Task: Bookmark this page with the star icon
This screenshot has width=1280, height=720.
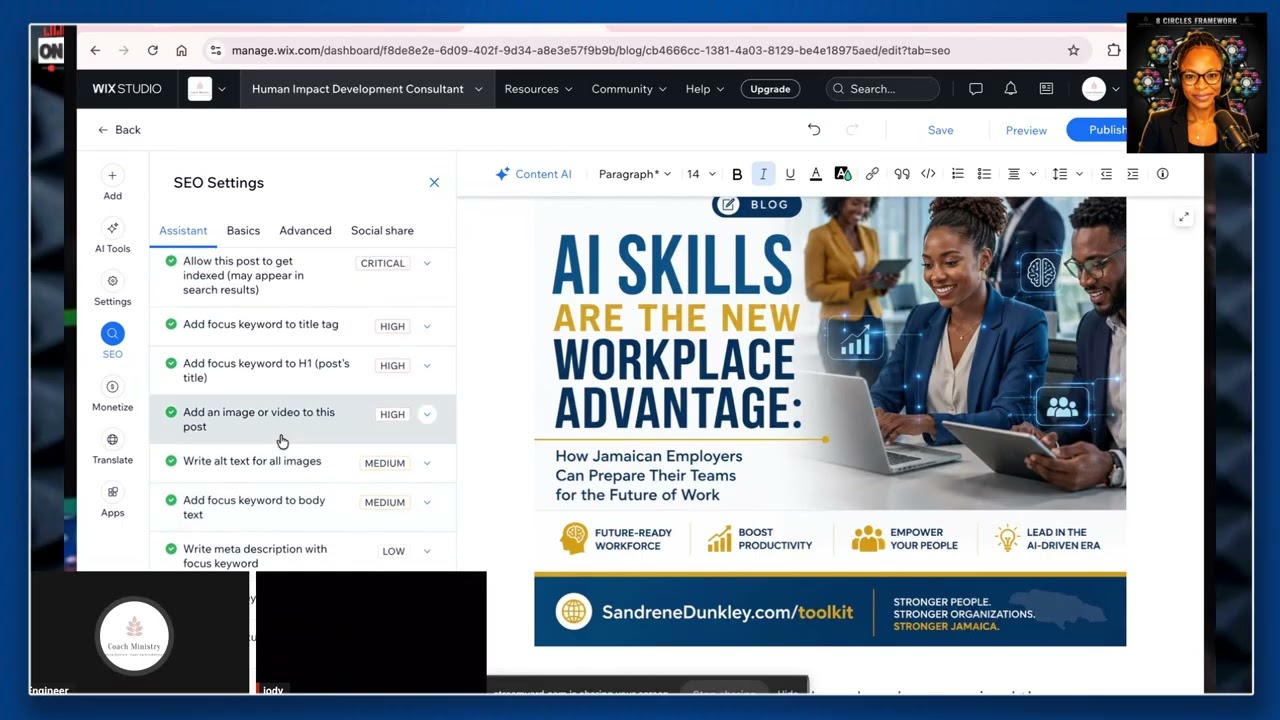Action: 1073,50
